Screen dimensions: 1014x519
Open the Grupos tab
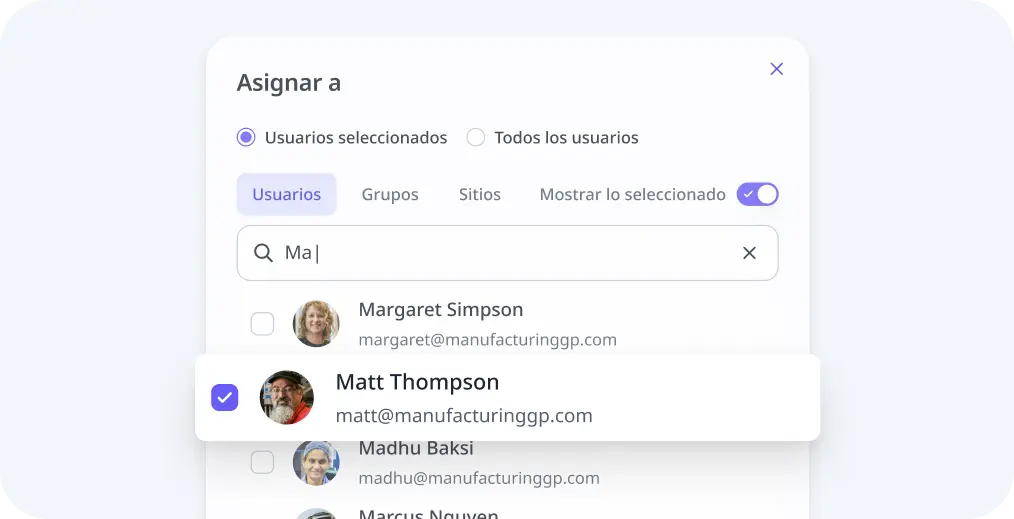(390, 194)
